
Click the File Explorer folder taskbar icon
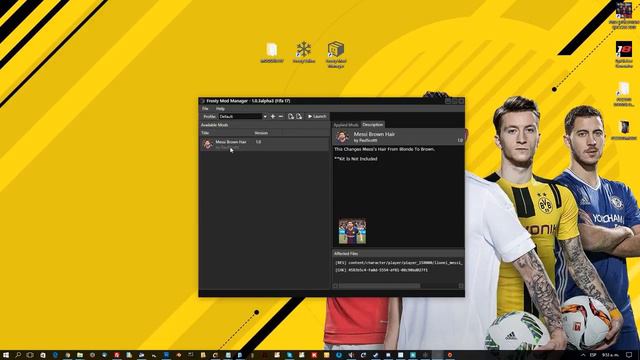tap(80, 355)
